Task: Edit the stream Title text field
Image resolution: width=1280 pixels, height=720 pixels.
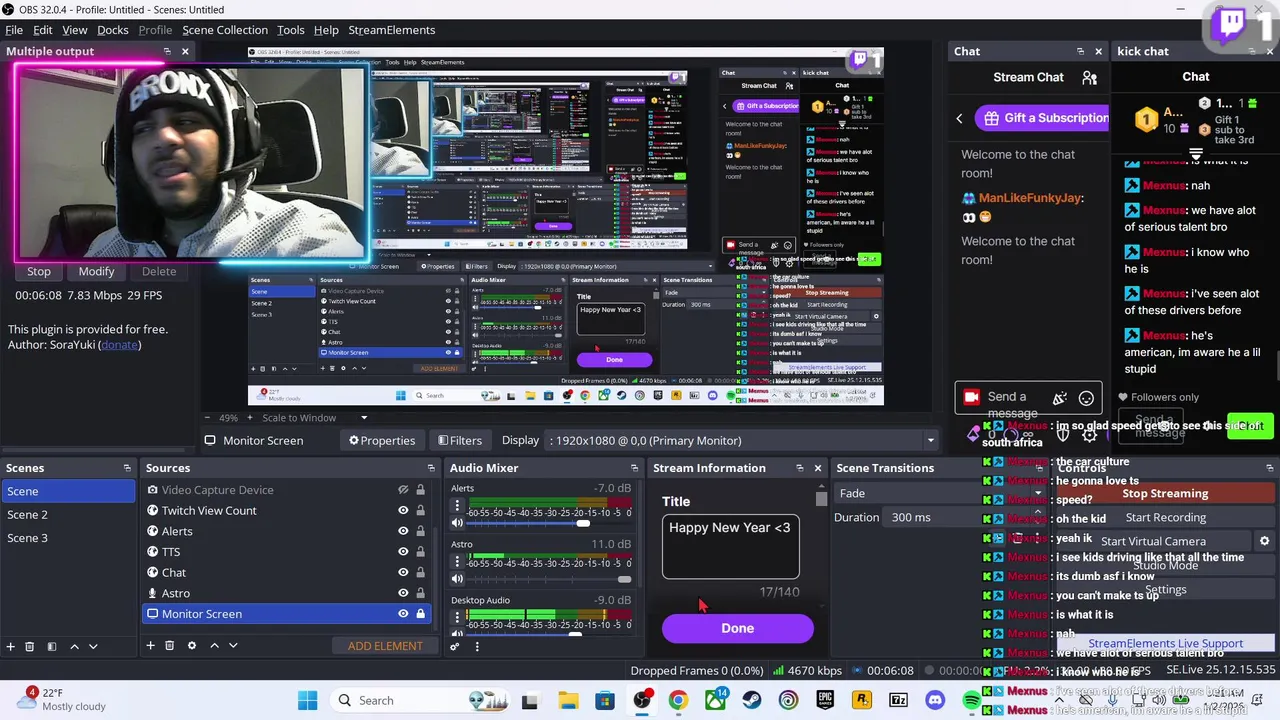Action: click(730, 547)
